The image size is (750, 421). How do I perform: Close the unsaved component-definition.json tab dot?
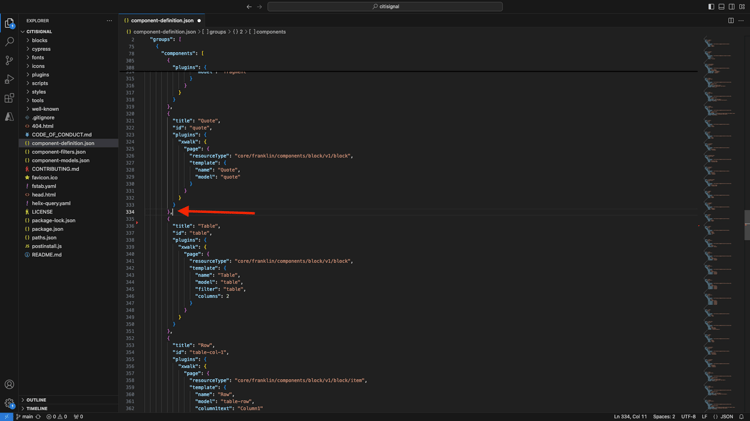(x=199, y=21)
